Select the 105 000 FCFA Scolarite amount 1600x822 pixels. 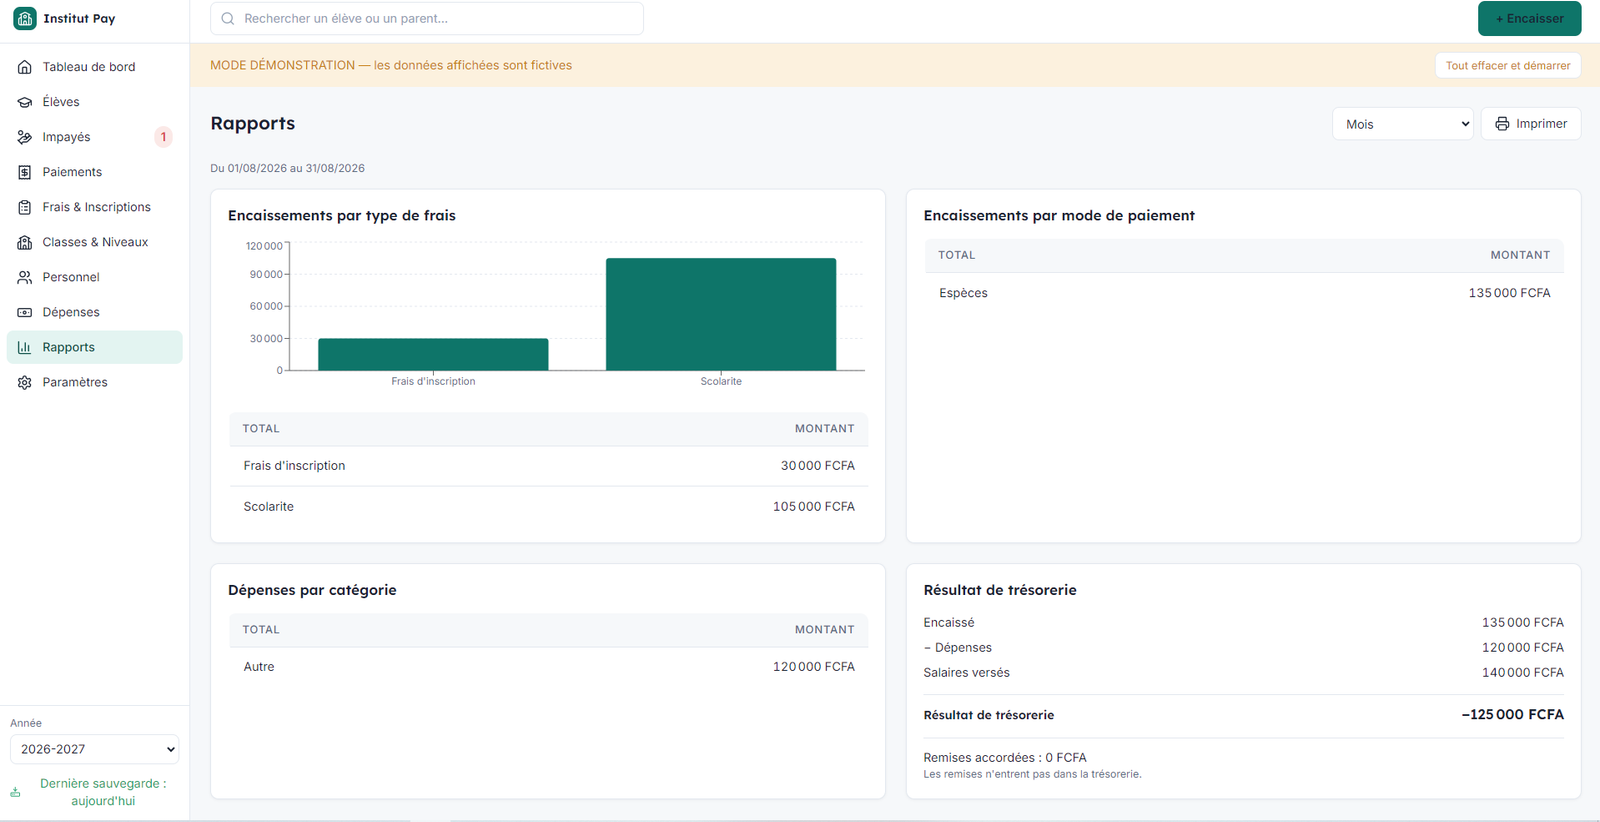813,507
